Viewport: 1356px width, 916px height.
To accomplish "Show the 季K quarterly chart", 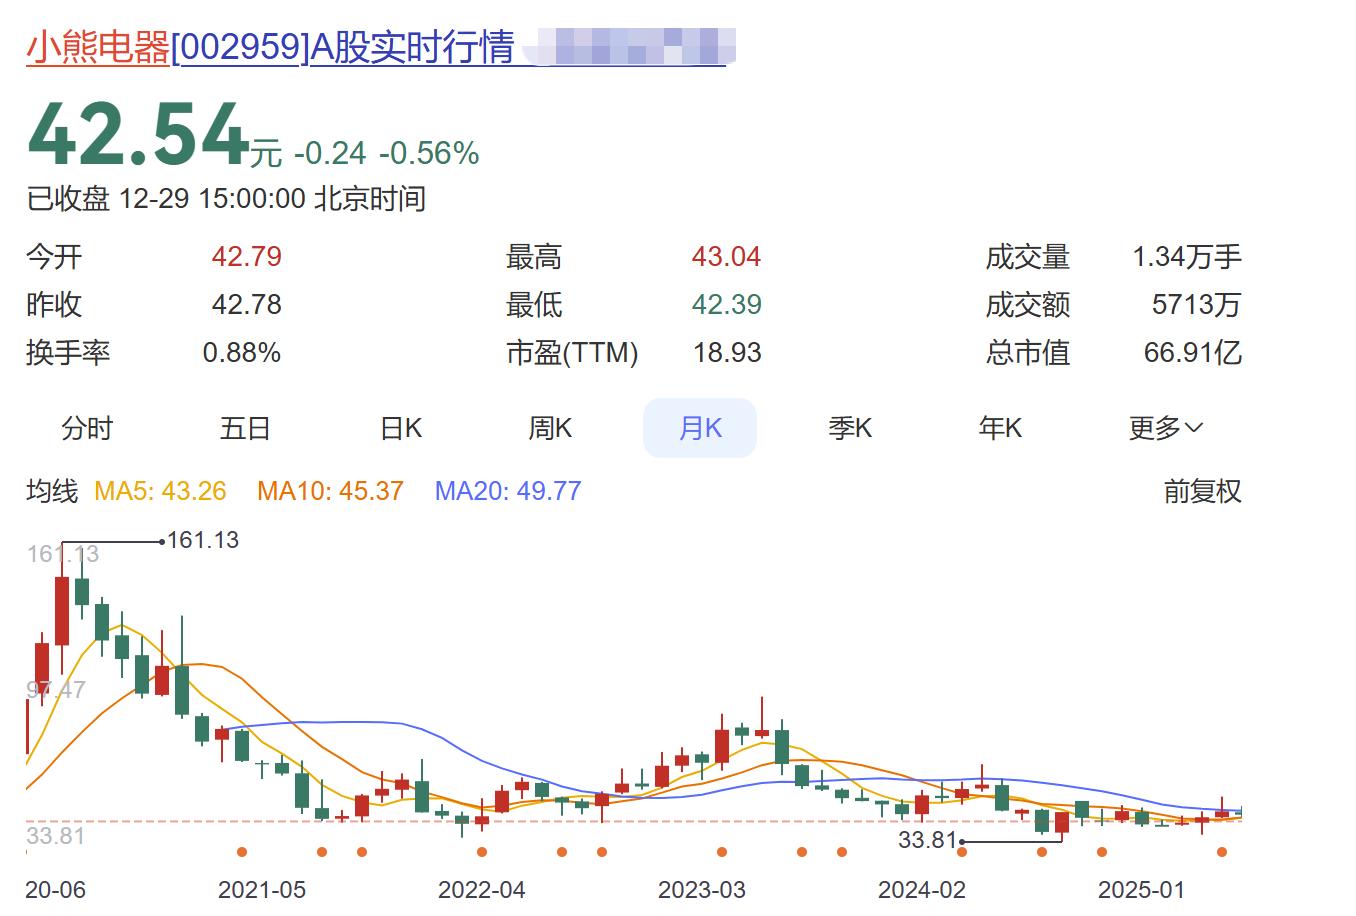I will click(x=850, y=428).
